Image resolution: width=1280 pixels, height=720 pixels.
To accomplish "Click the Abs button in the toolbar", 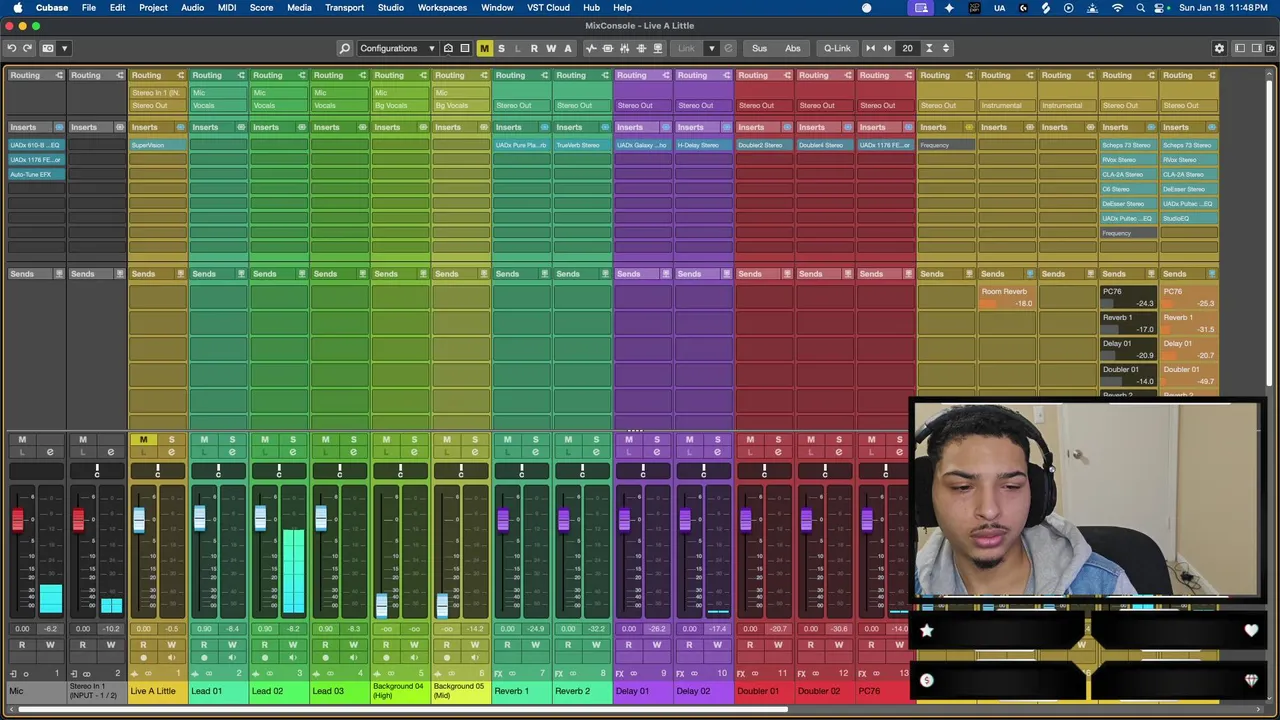I will [793, 48].
